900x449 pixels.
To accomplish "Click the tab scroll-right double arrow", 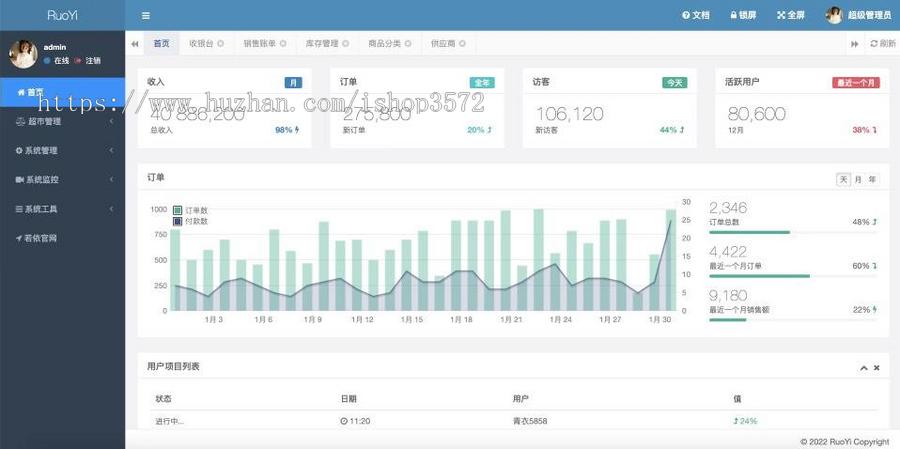I will (855, 44).
